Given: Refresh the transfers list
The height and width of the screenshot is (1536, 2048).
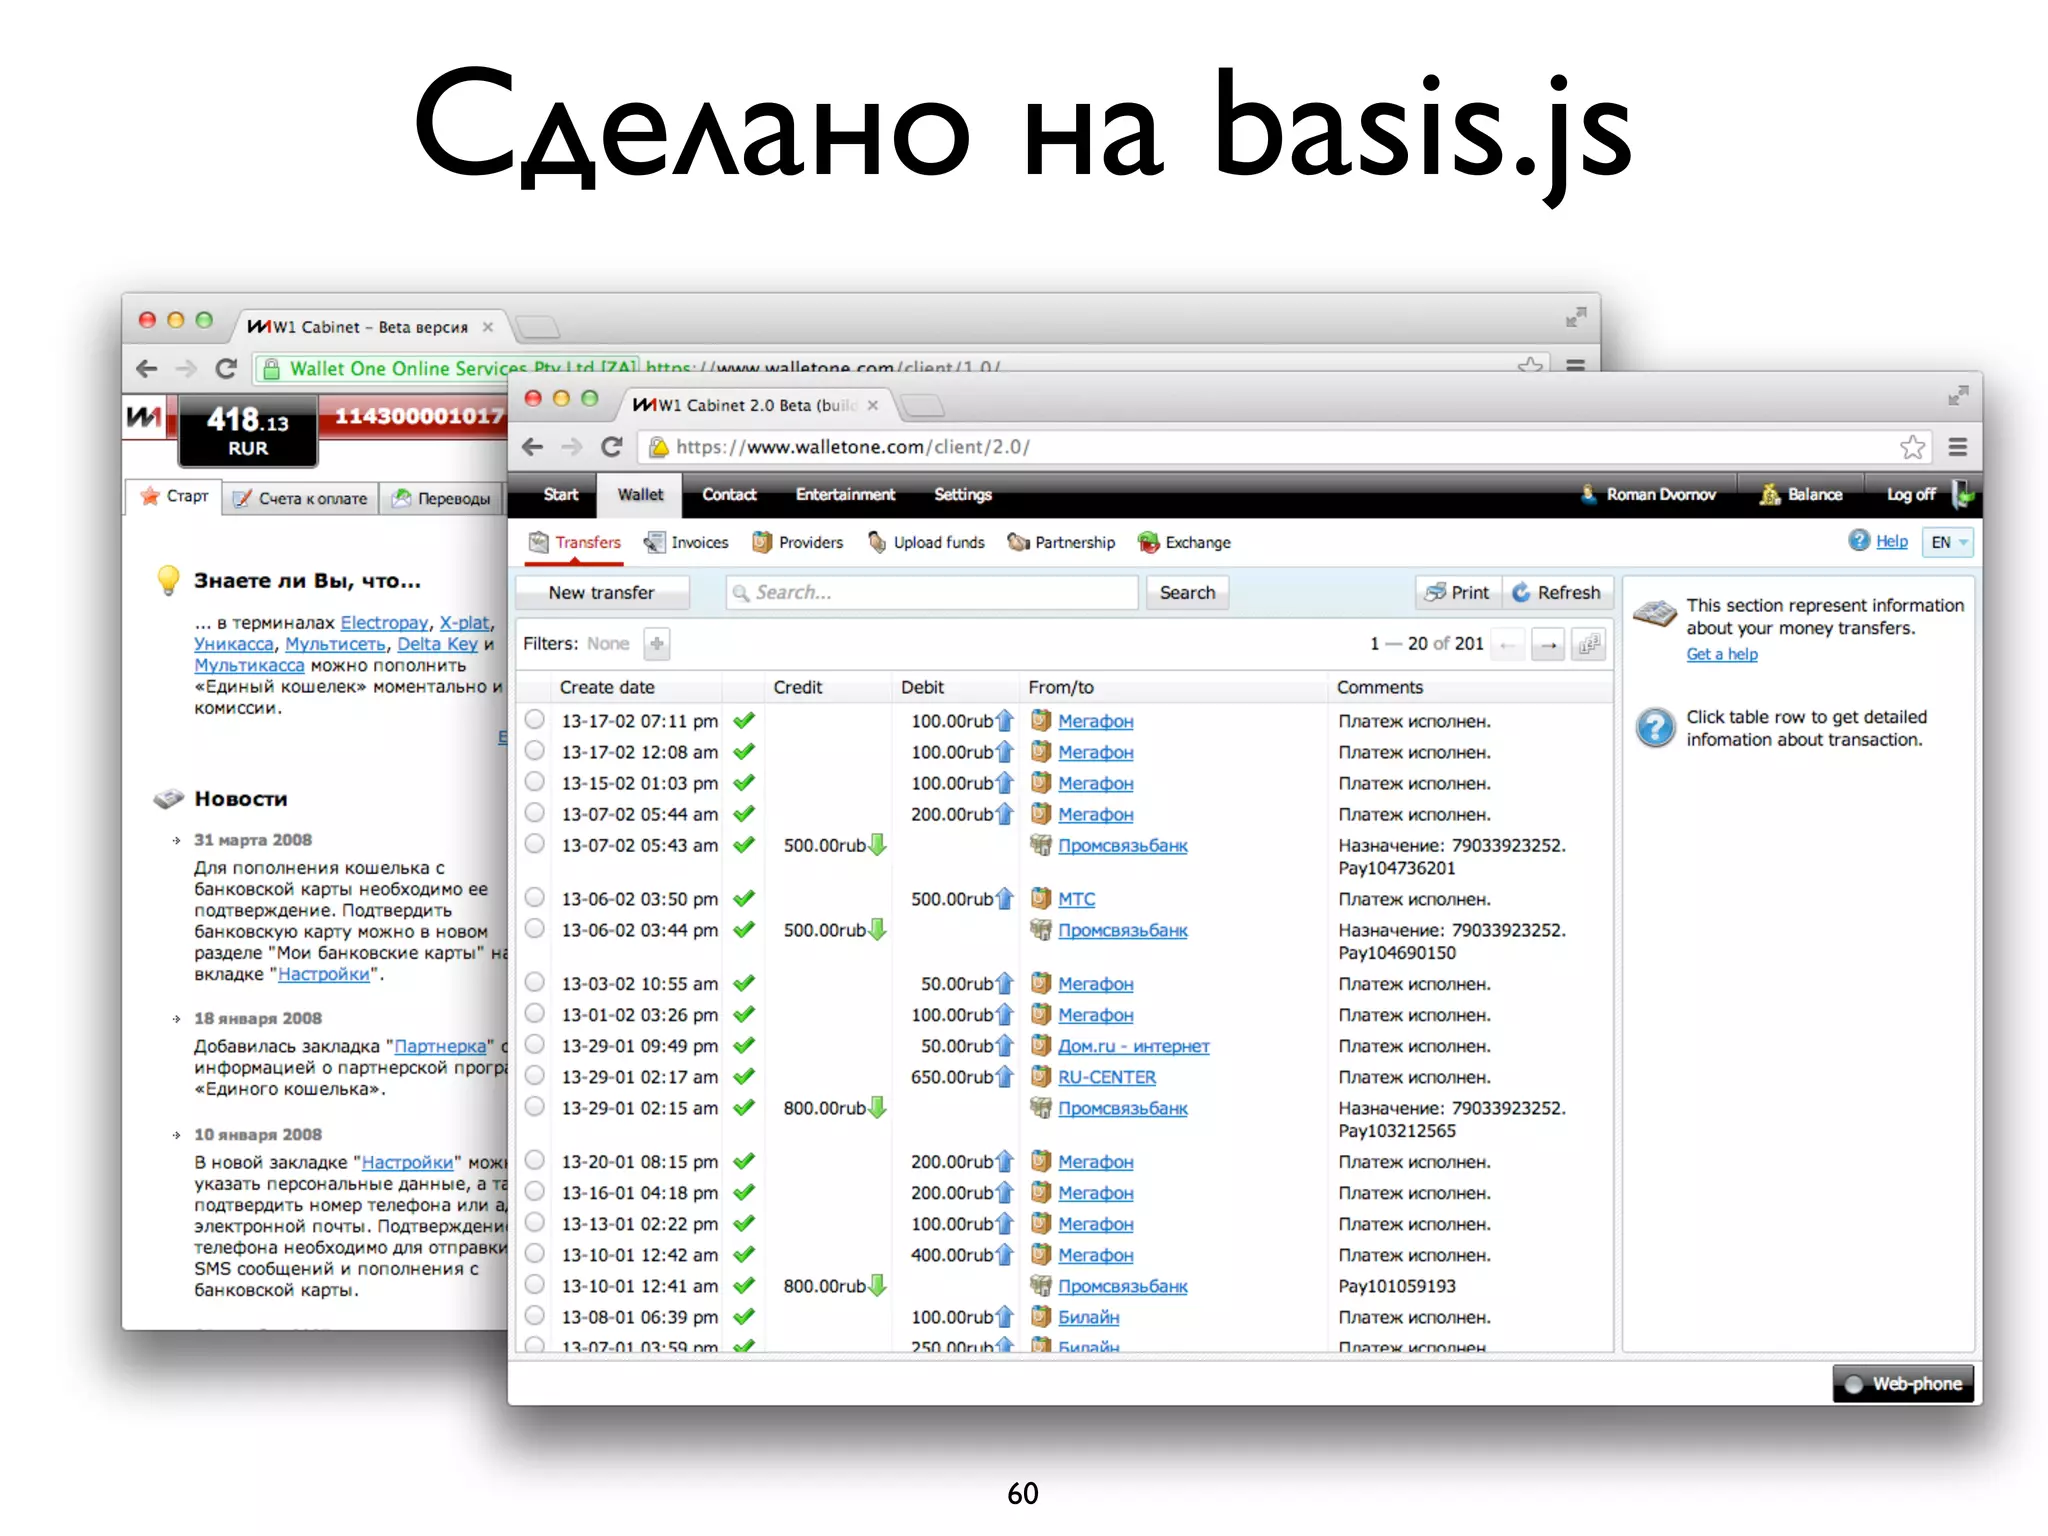Looking at the screenshot, I should point(1556,592).
